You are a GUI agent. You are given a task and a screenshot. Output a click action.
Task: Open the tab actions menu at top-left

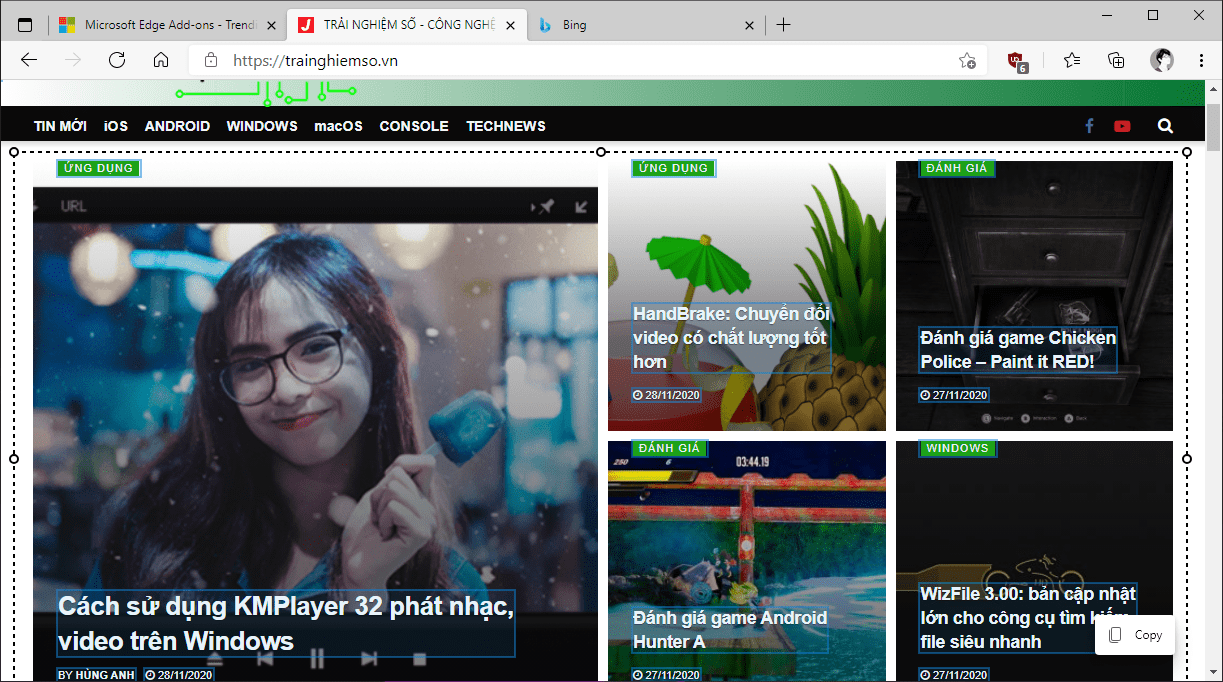tap(24, 22)
